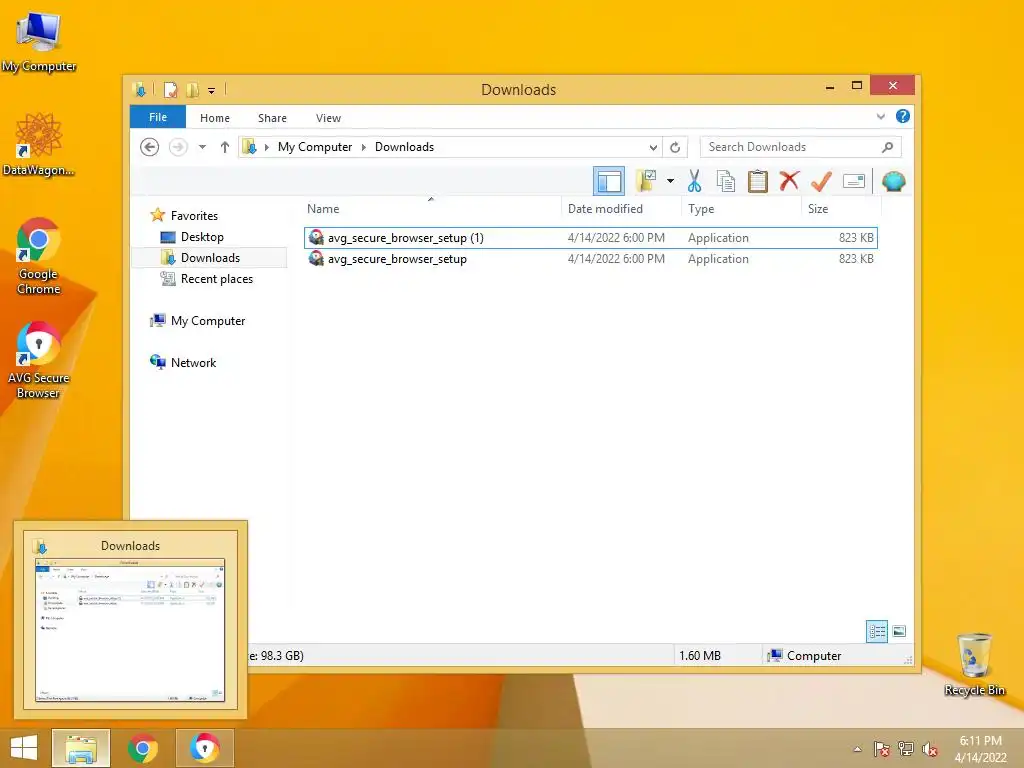Expand breadcrumb arrow after My Computer

(x=364, y=148)
